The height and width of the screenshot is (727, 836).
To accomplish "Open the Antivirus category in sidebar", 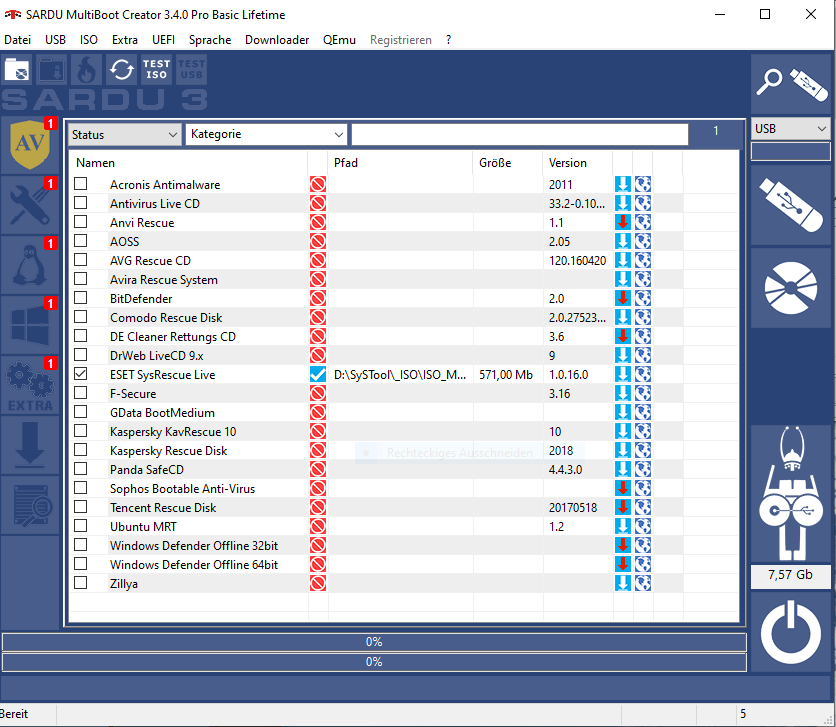I will tap(30, 145).
